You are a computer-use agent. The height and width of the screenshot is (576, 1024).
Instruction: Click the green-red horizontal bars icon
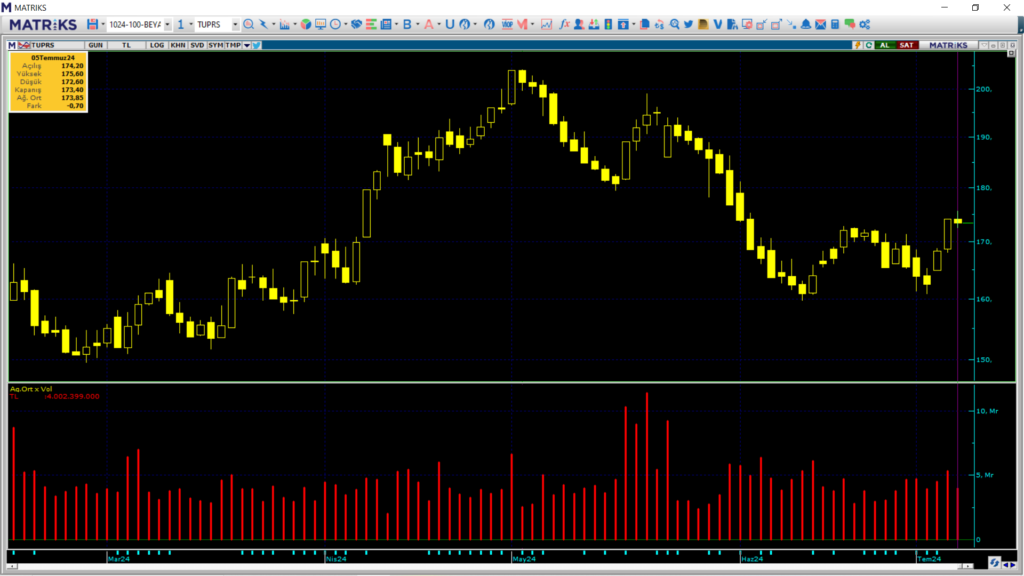[x=371, y=24]
